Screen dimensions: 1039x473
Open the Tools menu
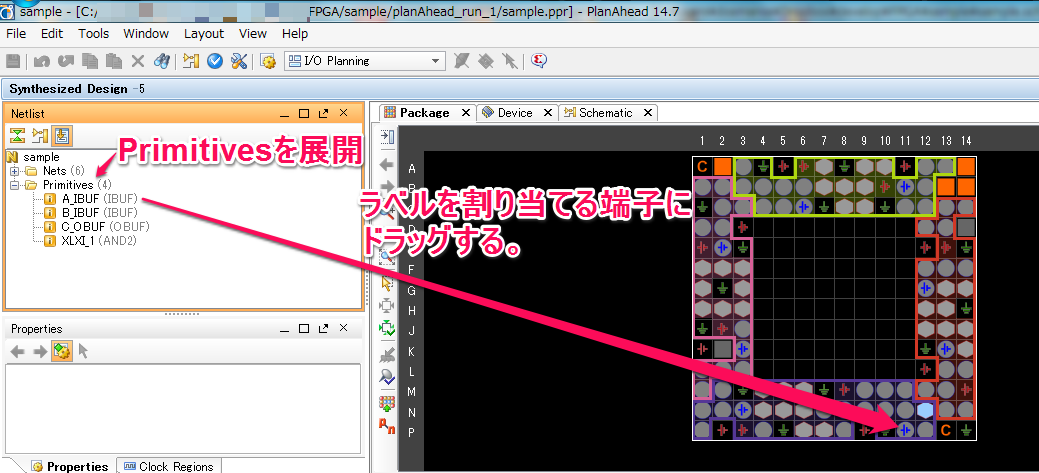[93, 34]
